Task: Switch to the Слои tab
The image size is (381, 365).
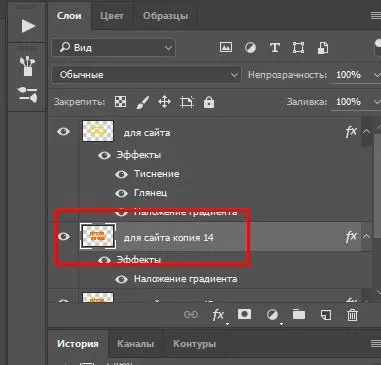Action: 69,16
